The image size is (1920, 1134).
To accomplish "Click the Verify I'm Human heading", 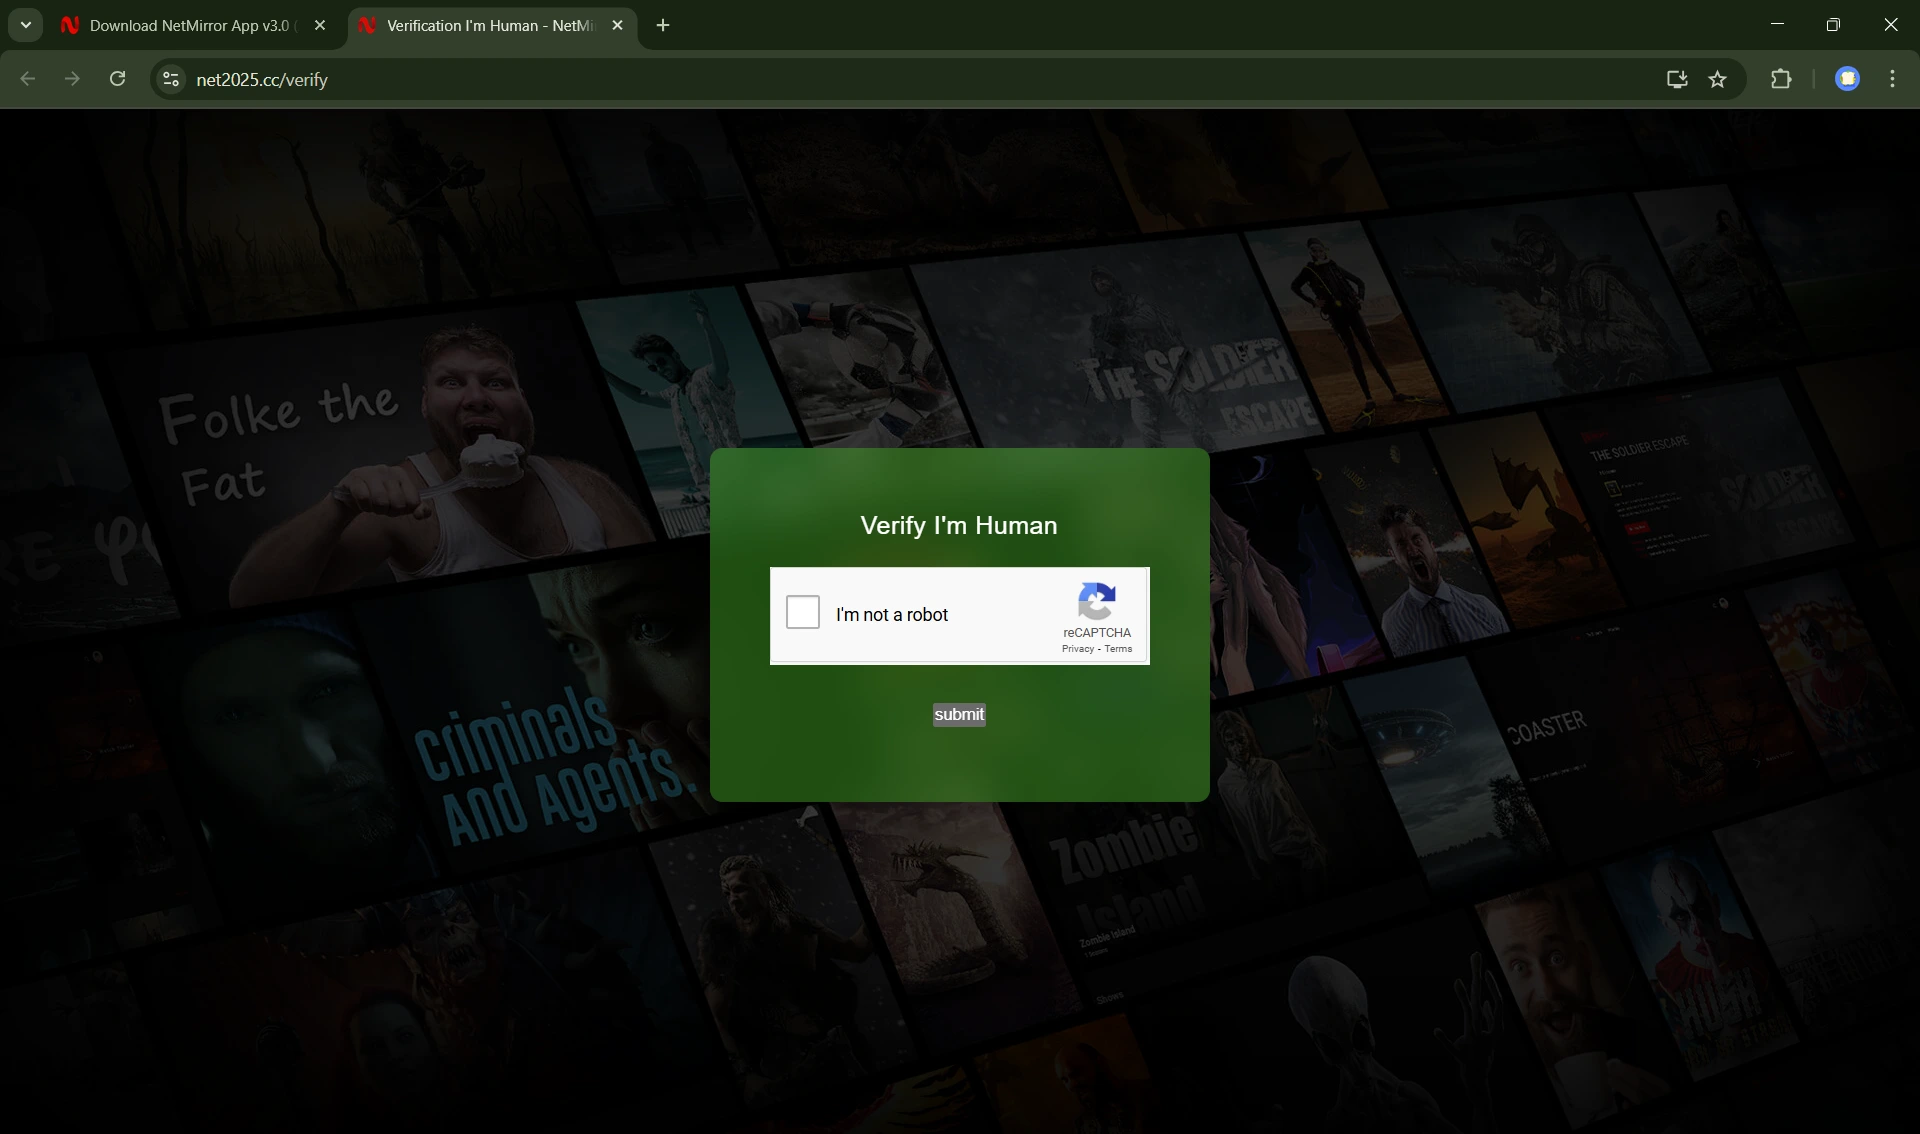I will tap(958, 525).
